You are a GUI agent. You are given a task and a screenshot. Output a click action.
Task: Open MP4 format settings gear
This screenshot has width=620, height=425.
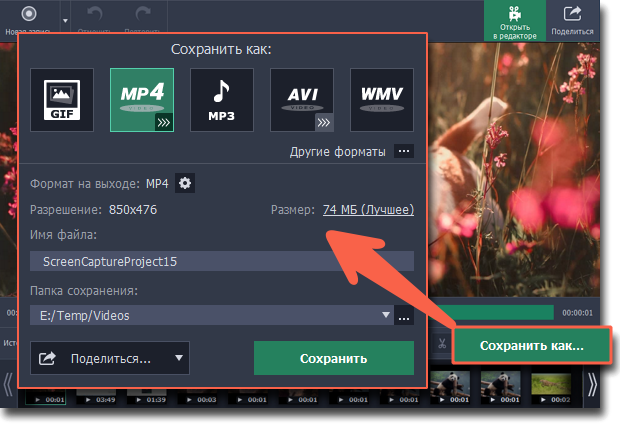pos(185,183)
